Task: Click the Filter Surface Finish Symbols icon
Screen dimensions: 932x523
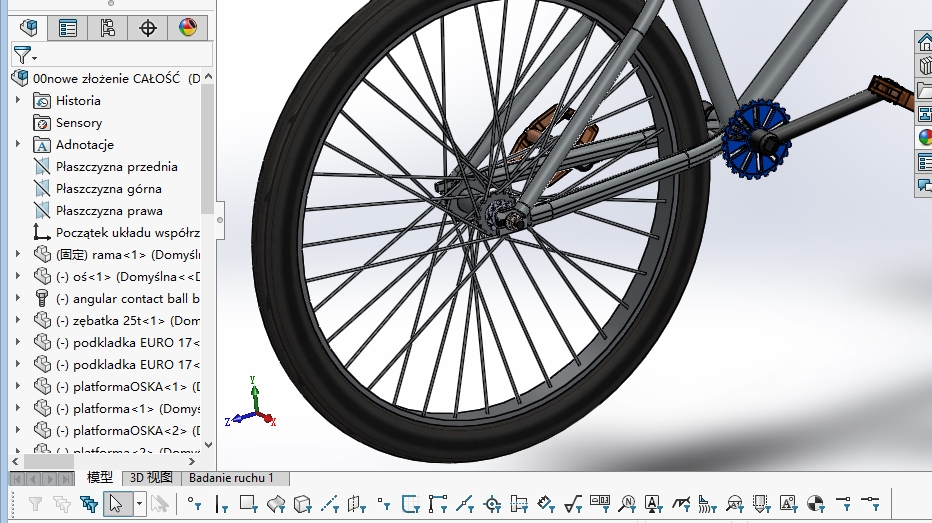Action: pyautogui.click(x=573, y=505)
